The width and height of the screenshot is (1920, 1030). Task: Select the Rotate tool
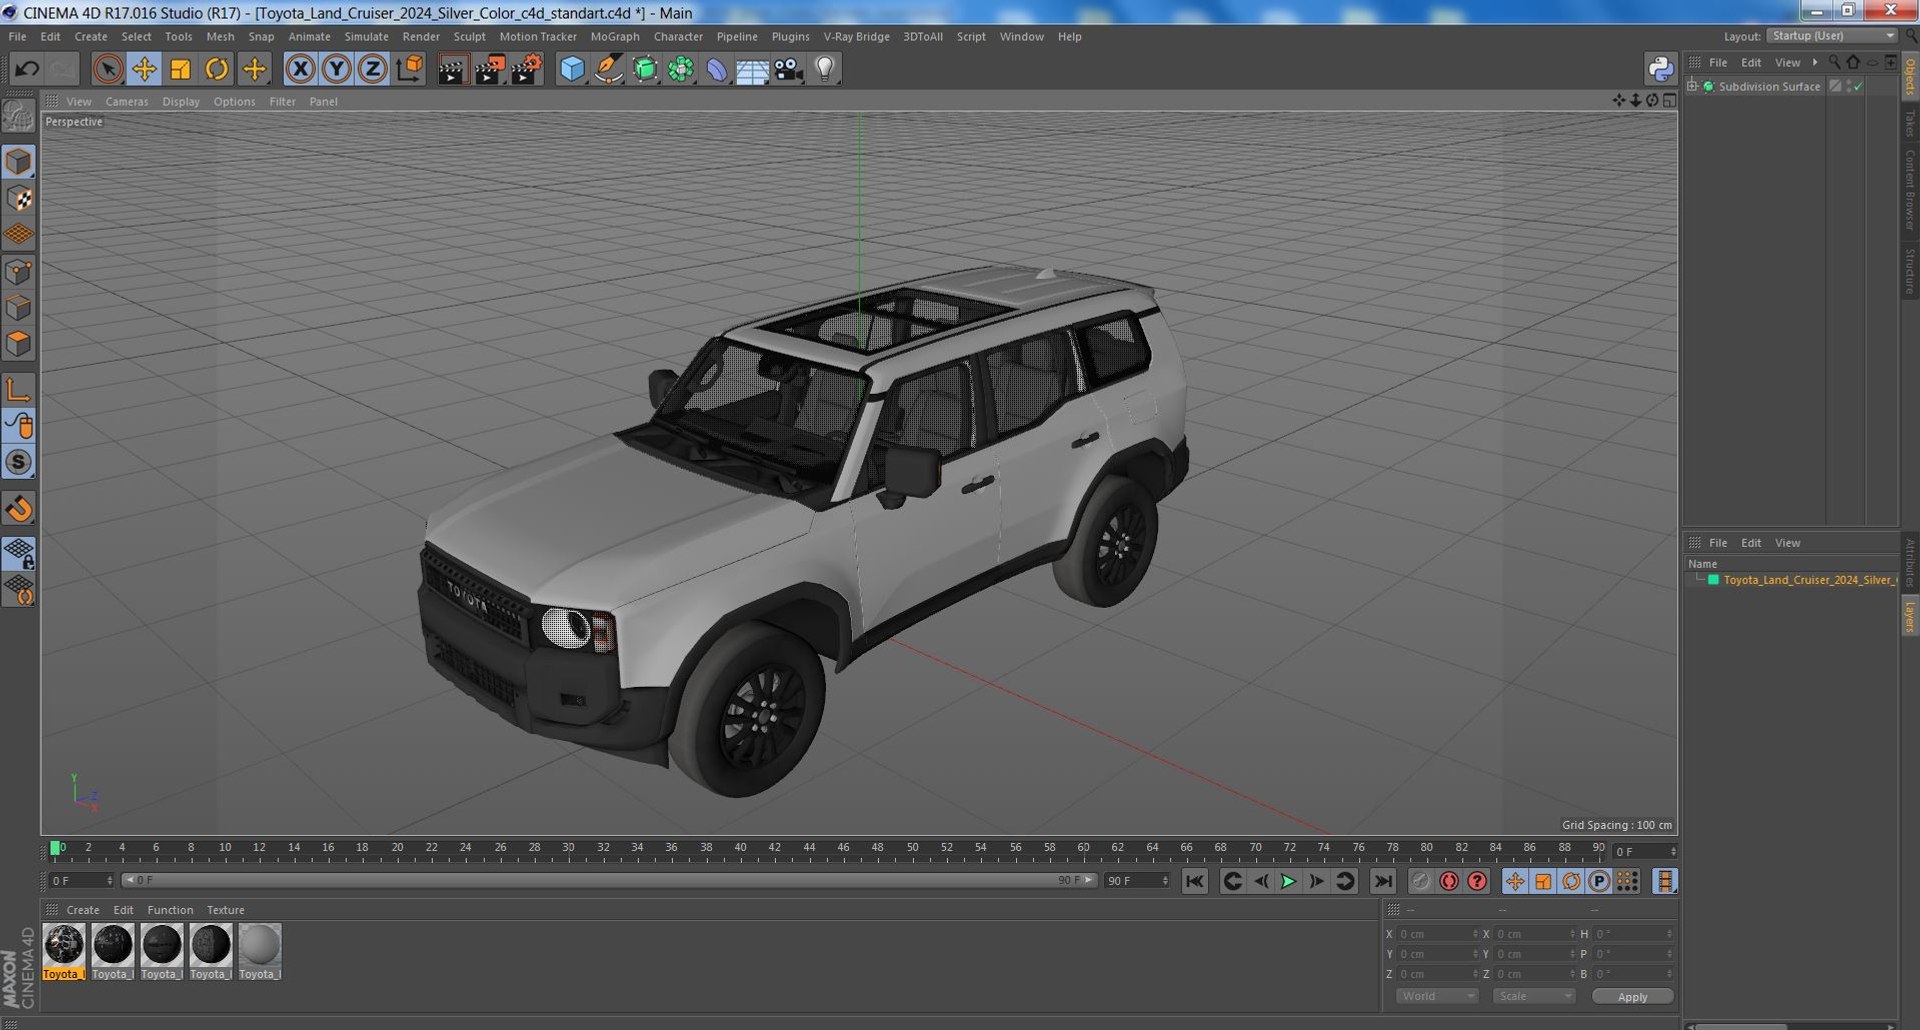(217, 69)
